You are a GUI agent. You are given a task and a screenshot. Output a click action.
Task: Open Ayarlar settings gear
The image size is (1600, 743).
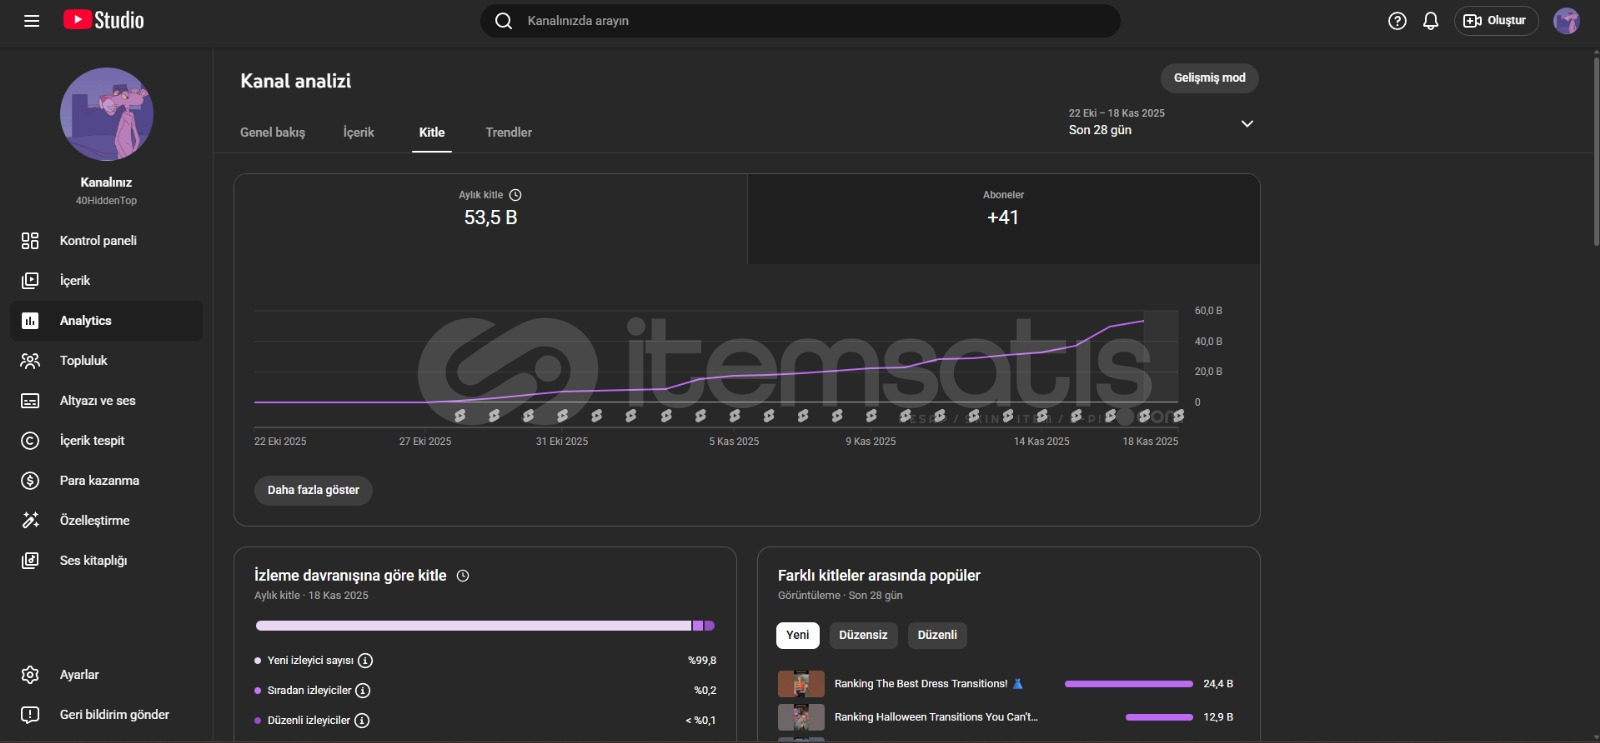pos(78,675)
